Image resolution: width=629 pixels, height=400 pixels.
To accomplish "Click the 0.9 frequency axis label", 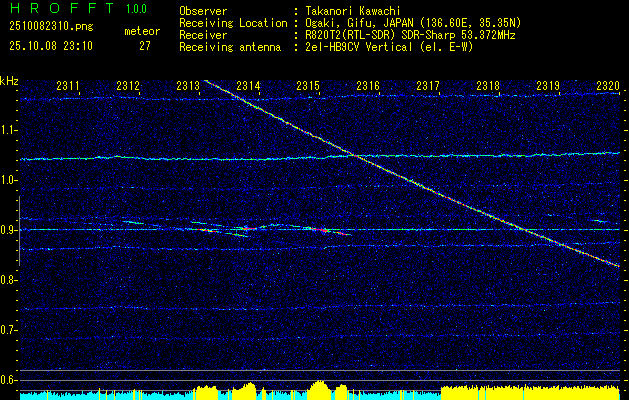I will coord(9,230).
